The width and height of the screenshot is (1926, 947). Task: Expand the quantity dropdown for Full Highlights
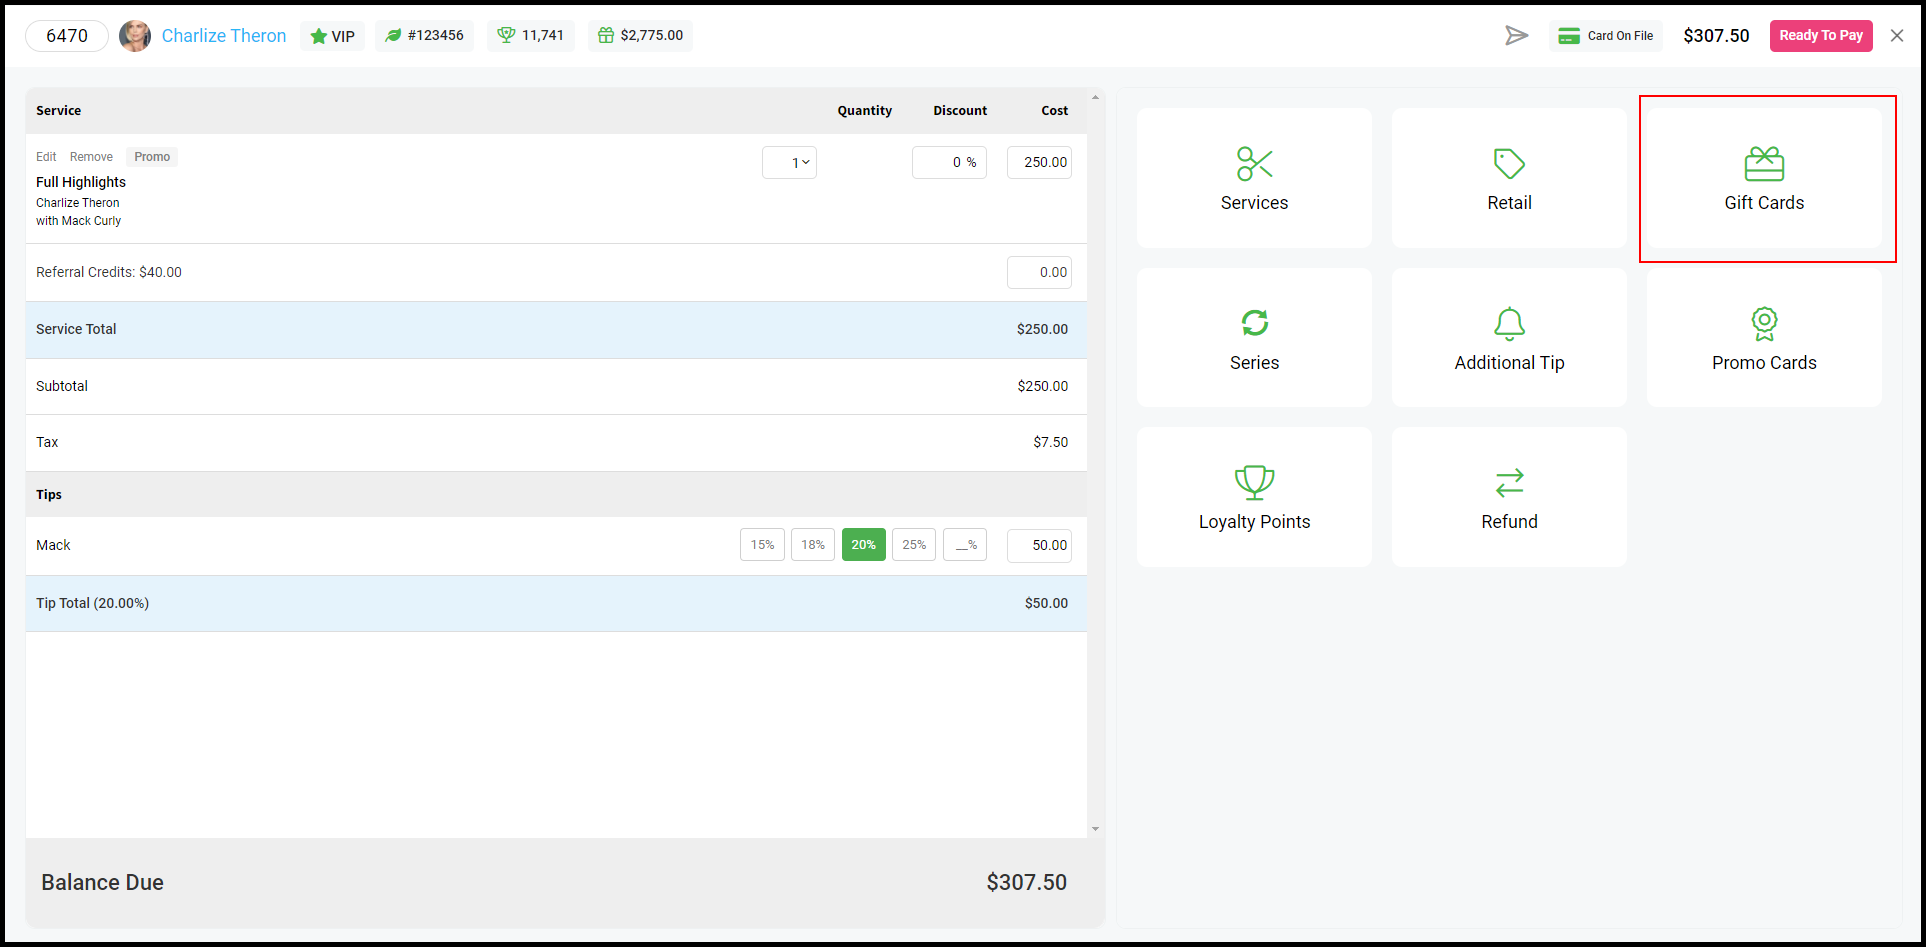point(790,162)
